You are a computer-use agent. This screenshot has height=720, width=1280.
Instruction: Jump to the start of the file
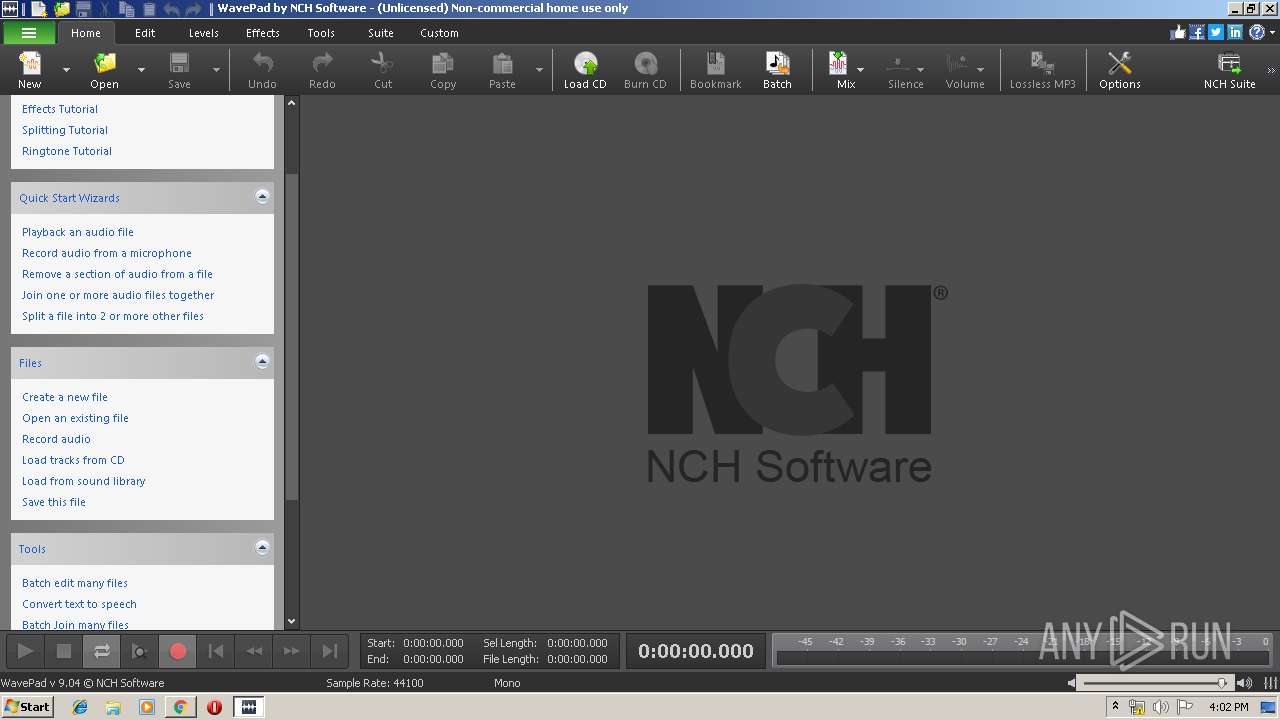[216, 651]
